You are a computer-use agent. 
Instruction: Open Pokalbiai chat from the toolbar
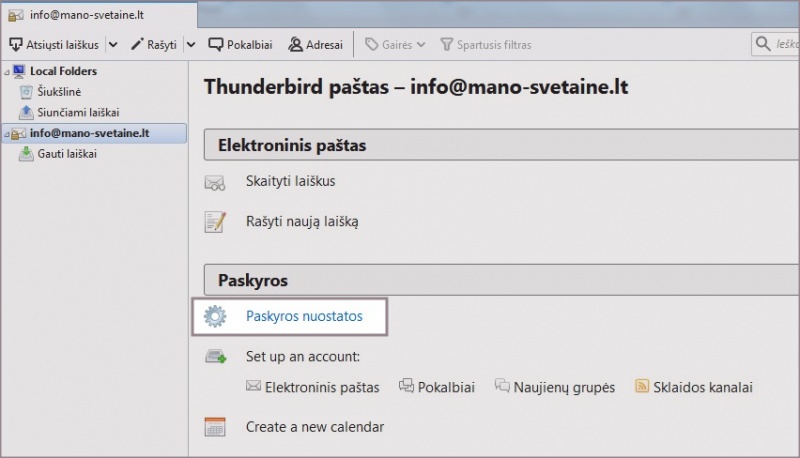coord(240,45)
